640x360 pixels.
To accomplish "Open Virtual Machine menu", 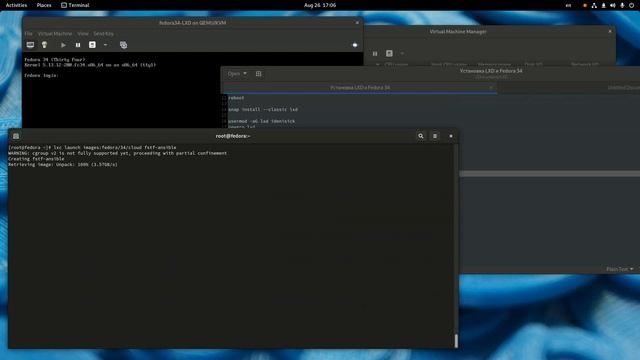I will click(x=55, y=33).
